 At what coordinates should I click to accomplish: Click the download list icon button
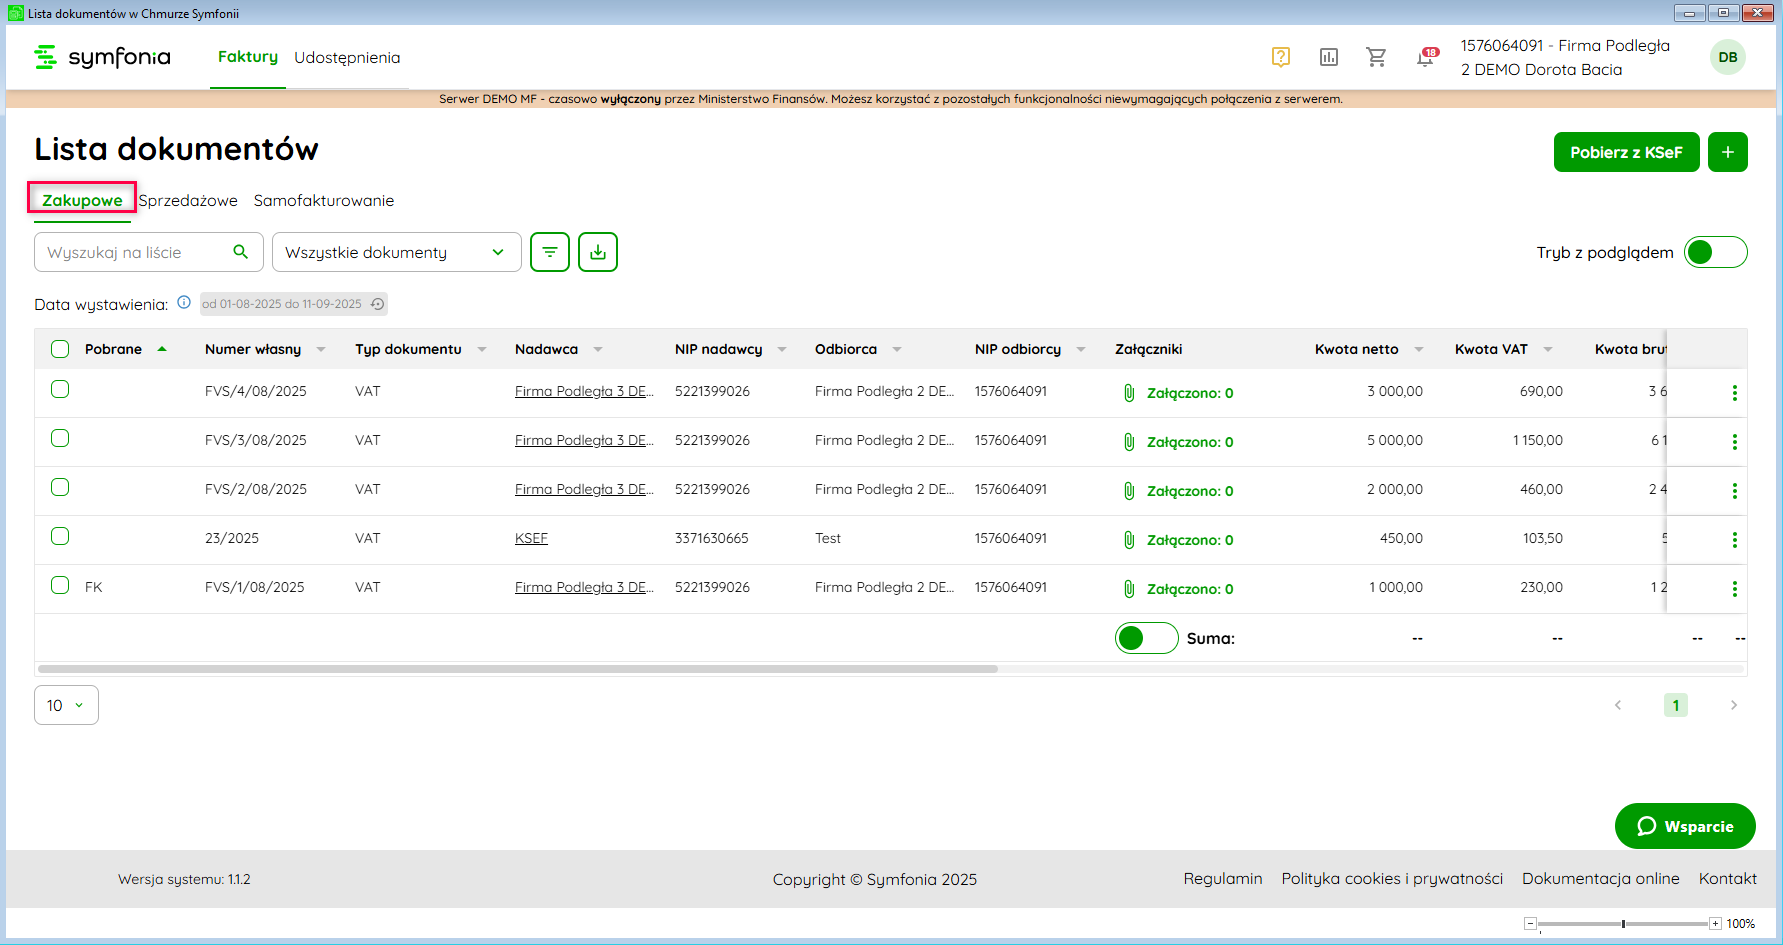pyautogui.click(x=598, y=252)
